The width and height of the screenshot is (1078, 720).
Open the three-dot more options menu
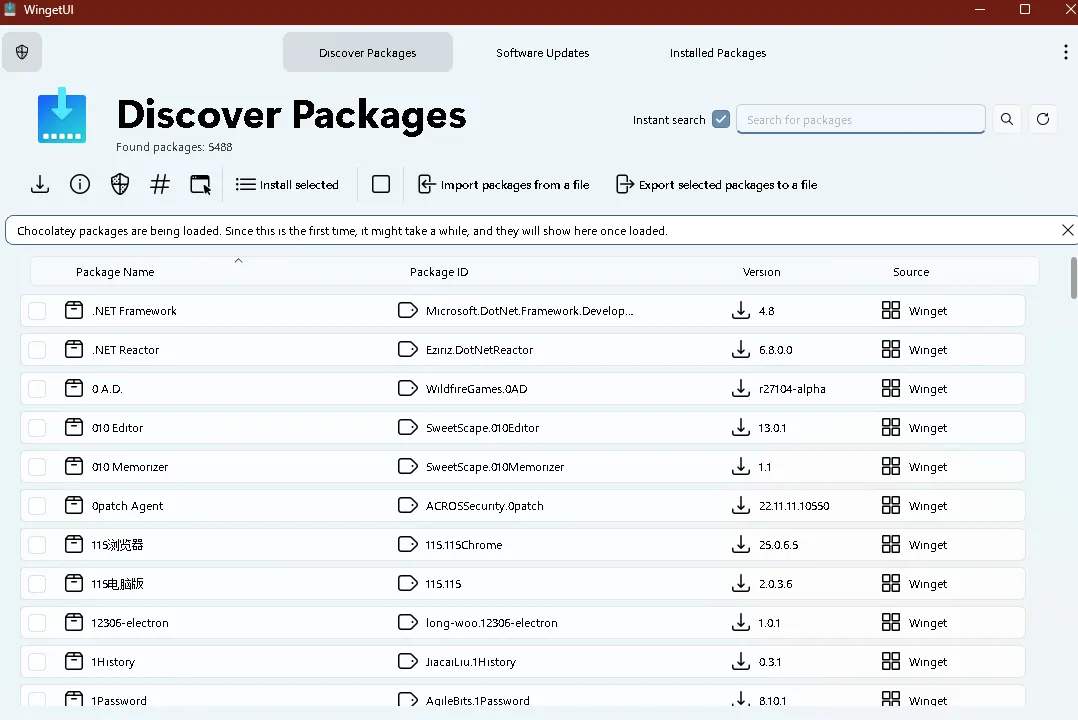click(x=1065, y=53)
